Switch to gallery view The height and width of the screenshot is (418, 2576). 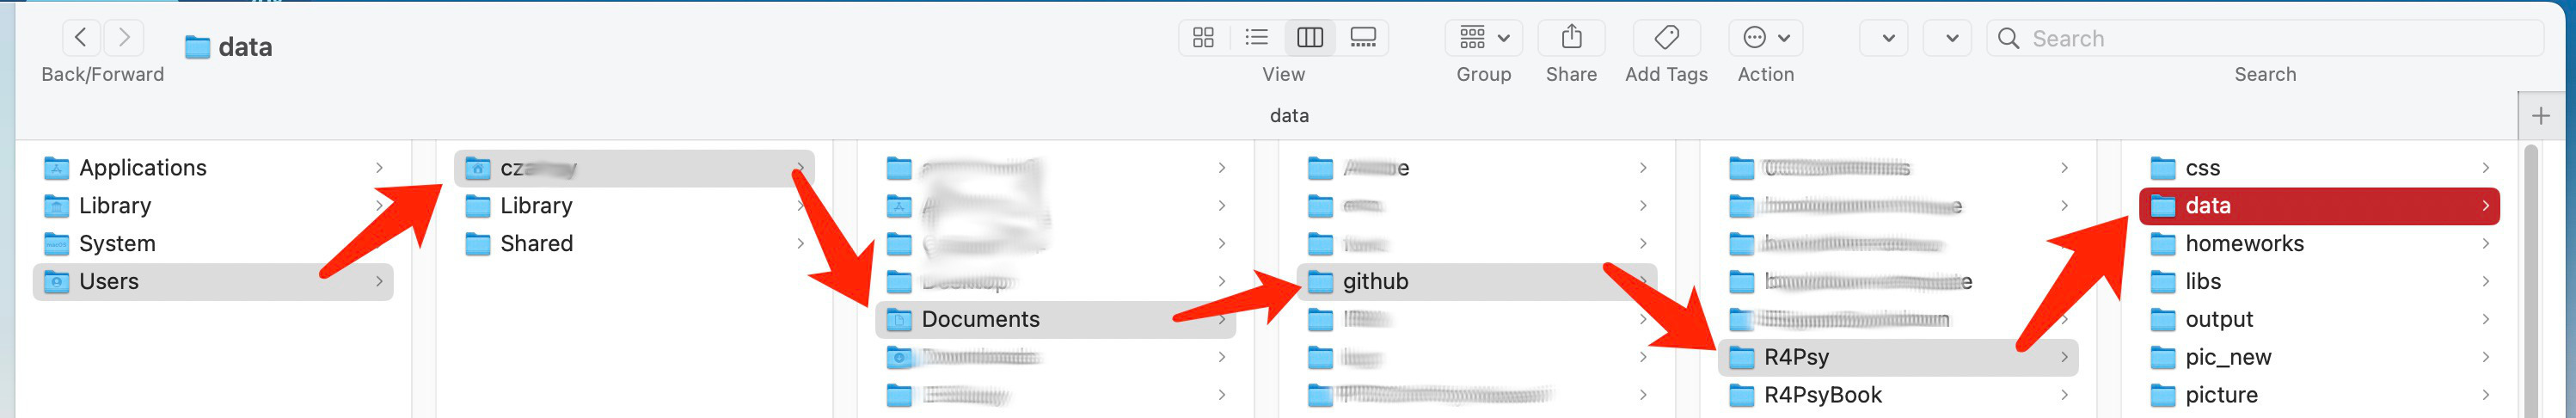click(1362, 38)
